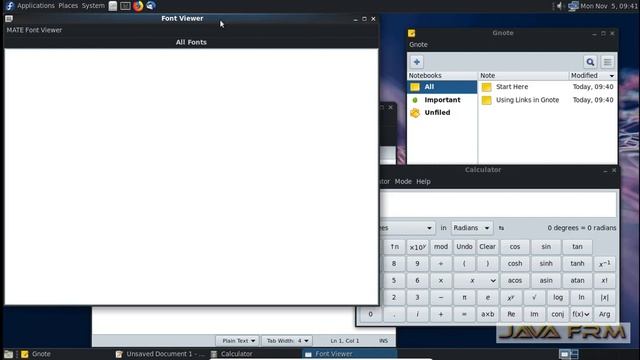Click the a×b factorize button
The image size is (640, 360).
(487, 314)
